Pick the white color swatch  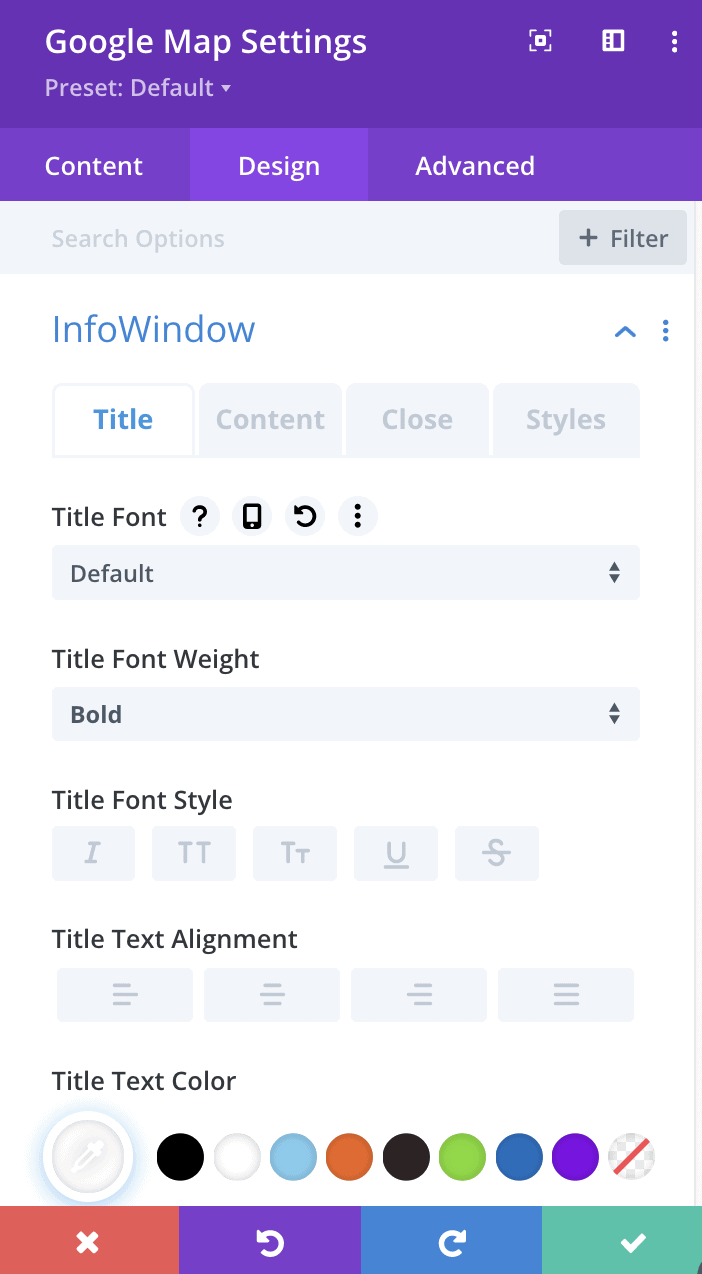[x=237, y=1157]
